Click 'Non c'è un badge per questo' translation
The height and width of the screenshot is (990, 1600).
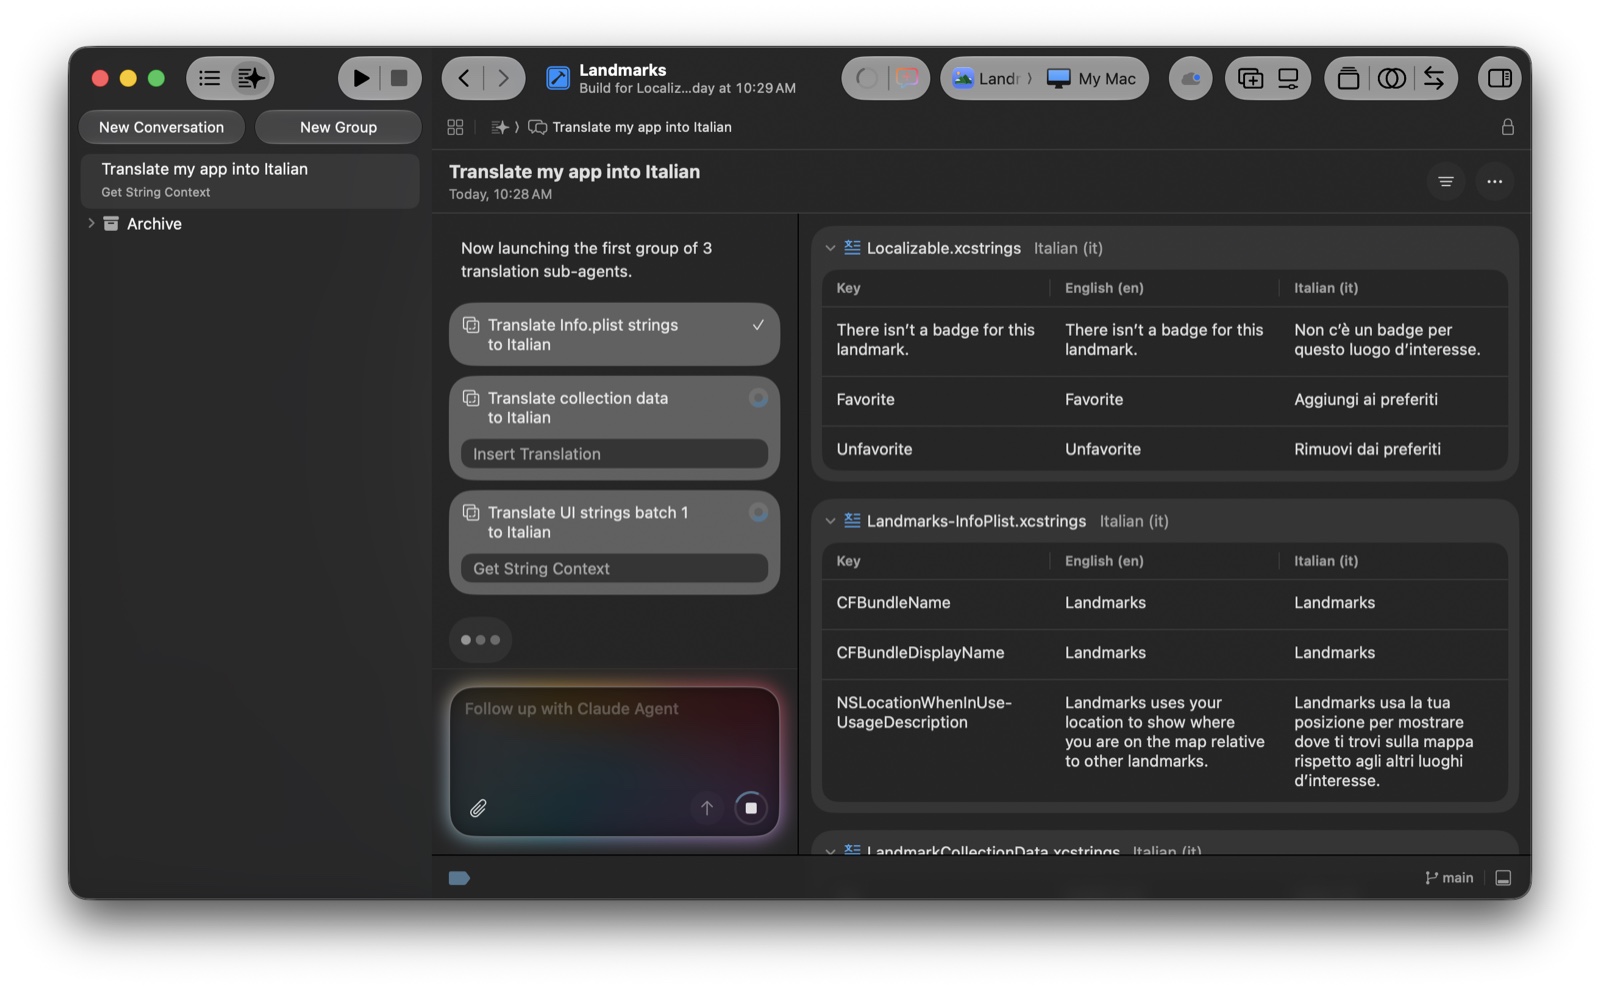click(1393, 340)
